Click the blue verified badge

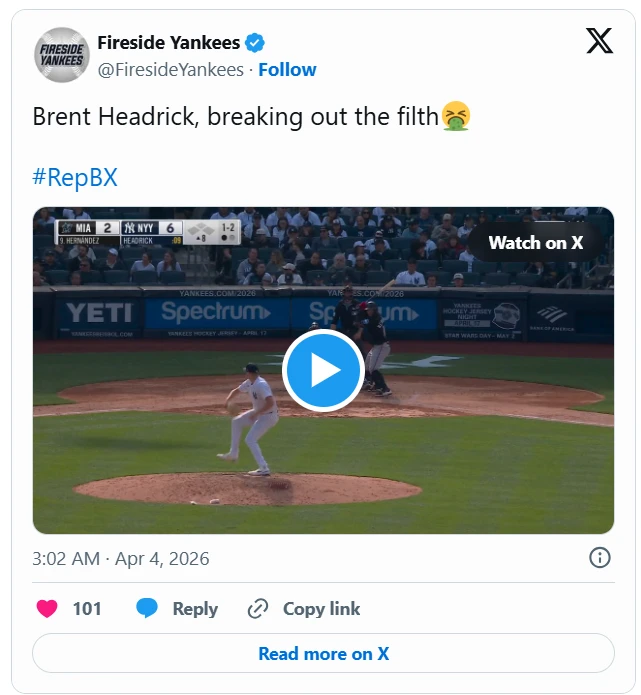[x=257, y=43]
